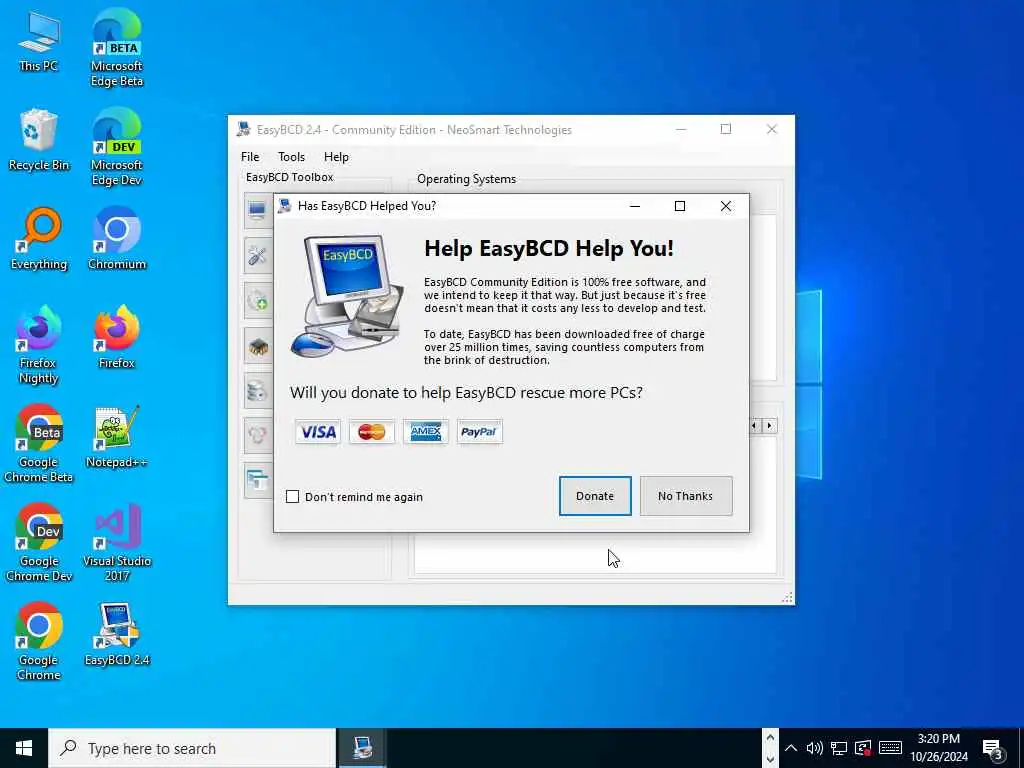Viewport: 1024px width, 768px height.
Task: Click the sync tray icon with red dot
Action: (863, 748)
